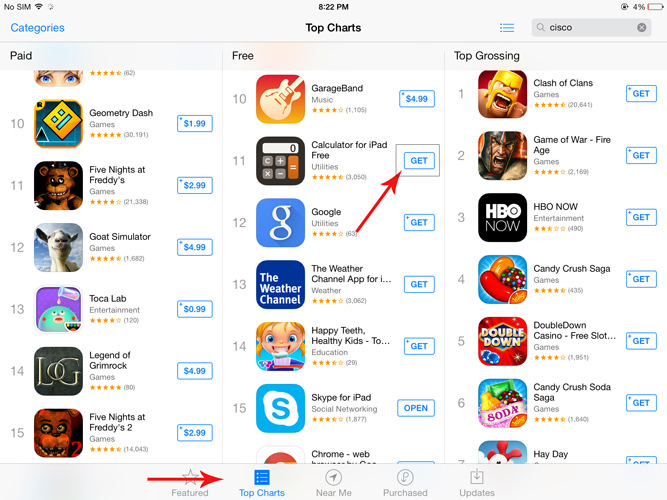
Task: Focus the search field containing cisco
Action: (591, 28)
